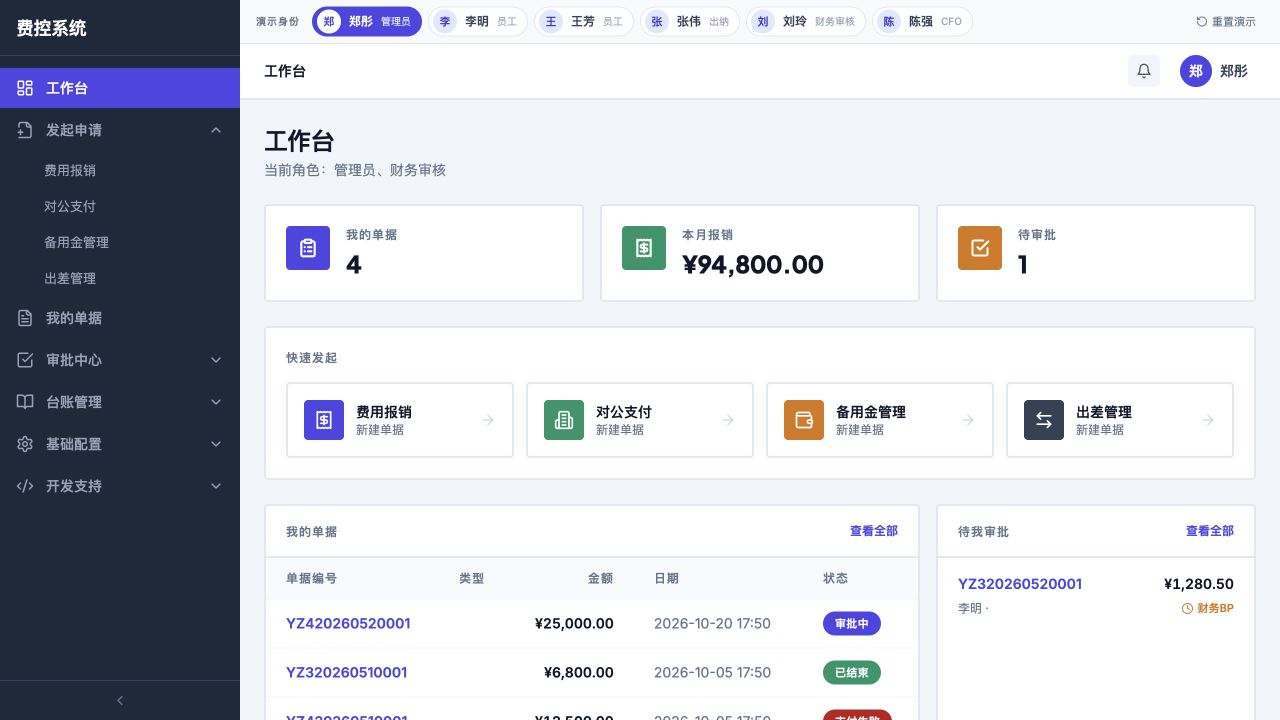This screenshot has height=720, width=1280.
Task: Click the 出差管理 swap-arrows icon
Action: 1044,420
